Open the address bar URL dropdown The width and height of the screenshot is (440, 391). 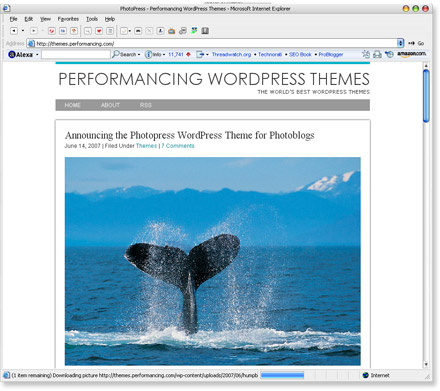click(x=400, y=43)
